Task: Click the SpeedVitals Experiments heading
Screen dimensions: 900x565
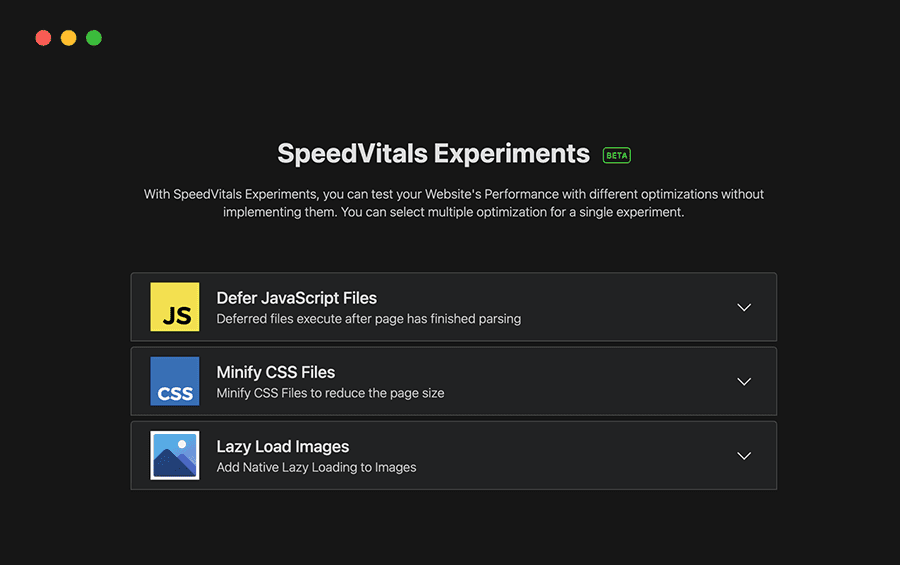Action: [433, 154]
